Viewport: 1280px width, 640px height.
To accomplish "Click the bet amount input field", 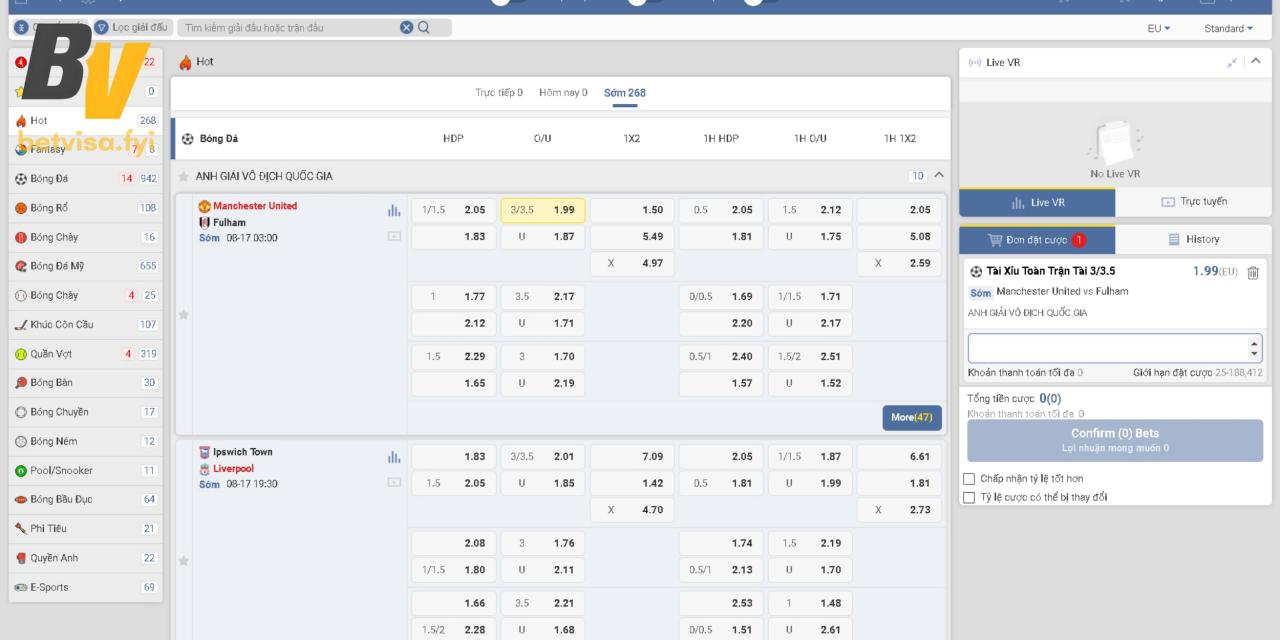I will tap(1107, 348).
